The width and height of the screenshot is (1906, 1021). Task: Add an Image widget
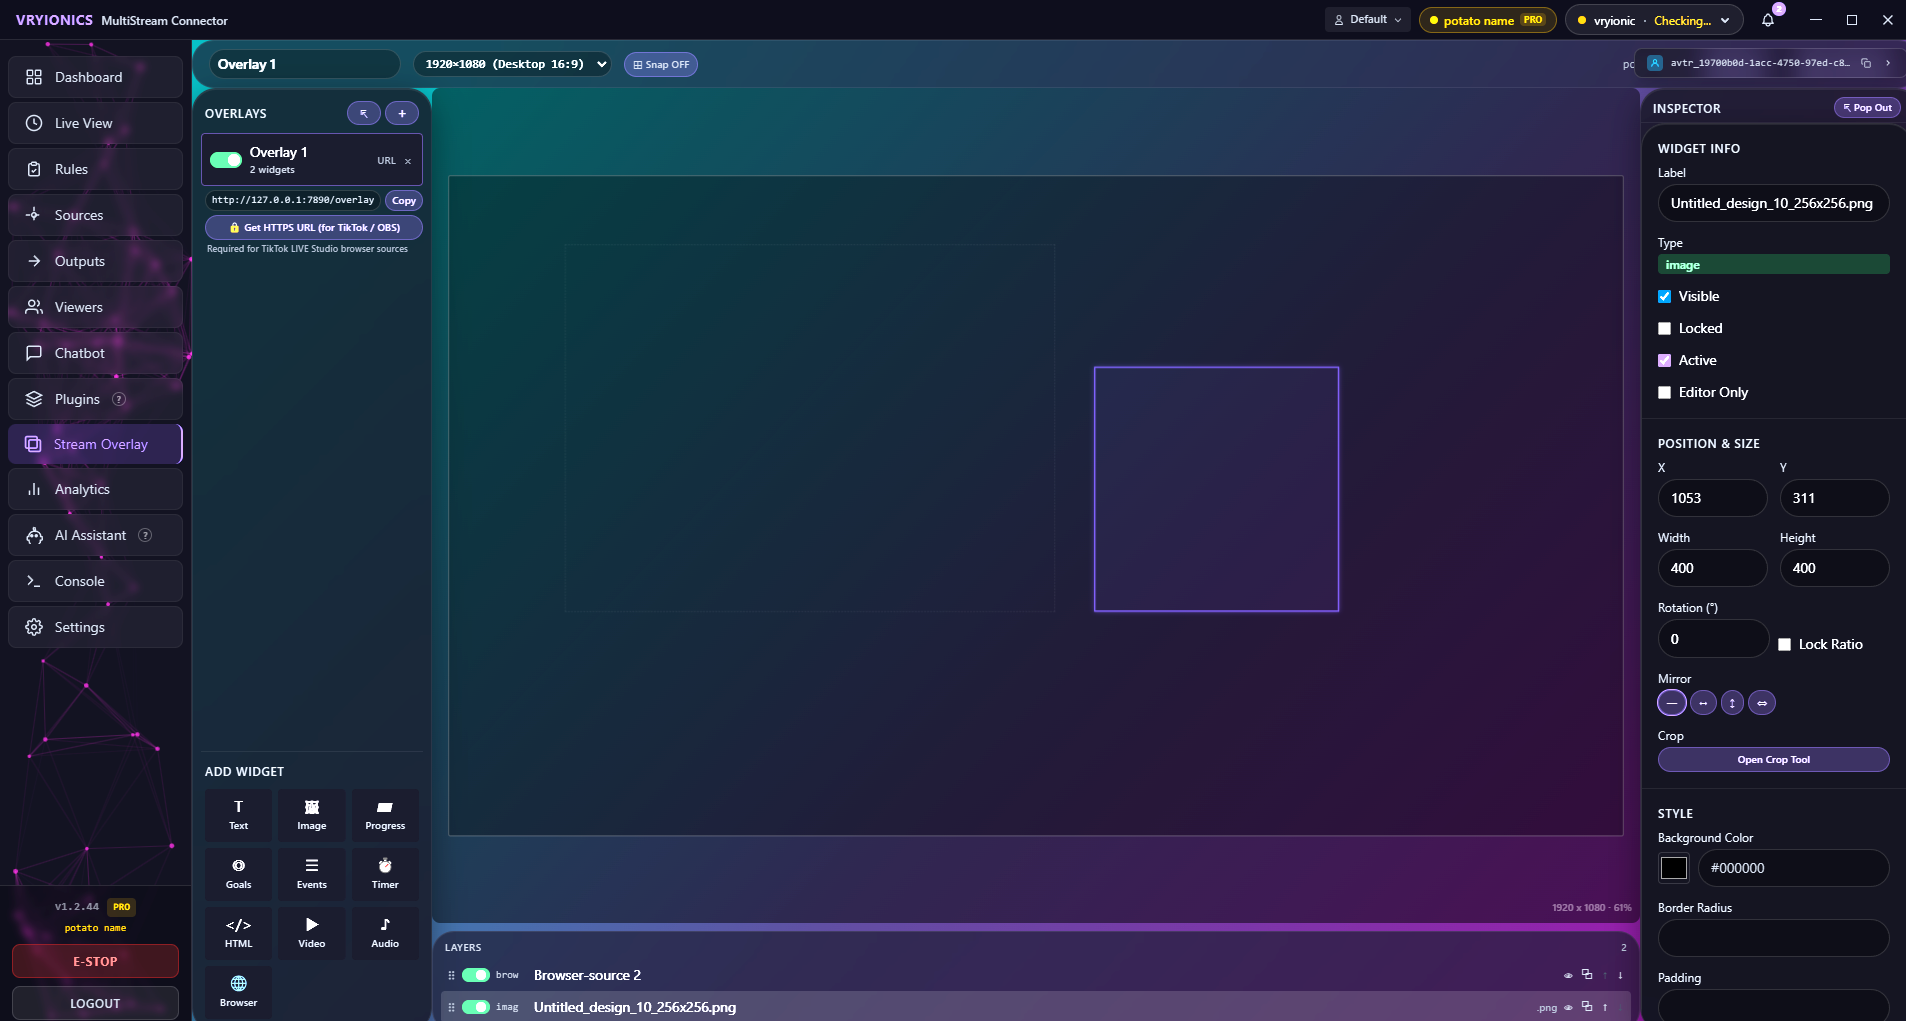pos(312,815)
